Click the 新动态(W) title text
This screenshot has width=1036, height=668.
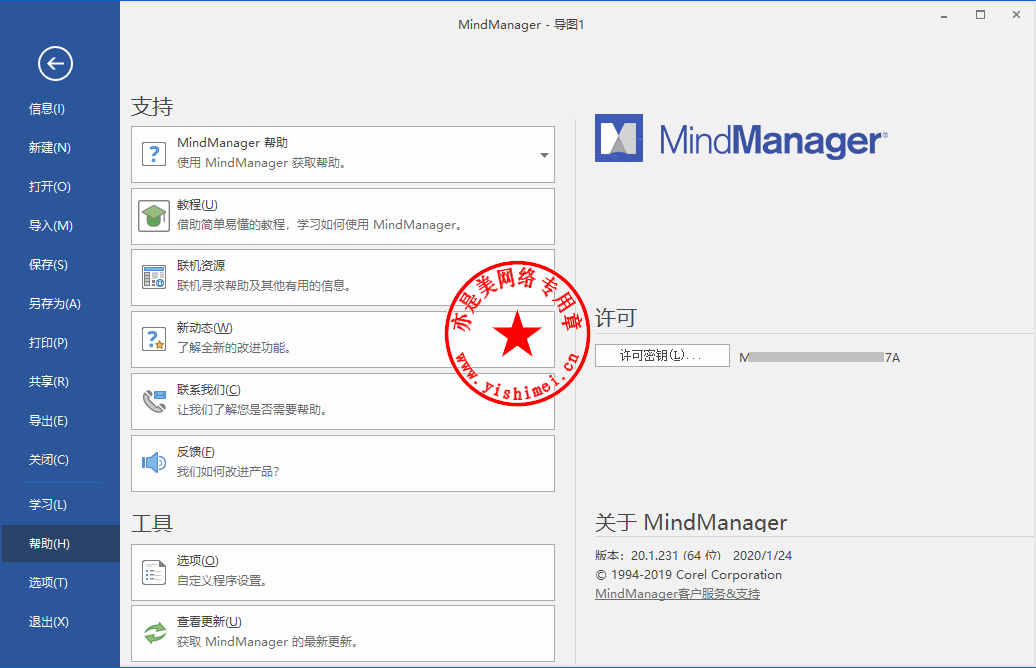pos(205,328)
